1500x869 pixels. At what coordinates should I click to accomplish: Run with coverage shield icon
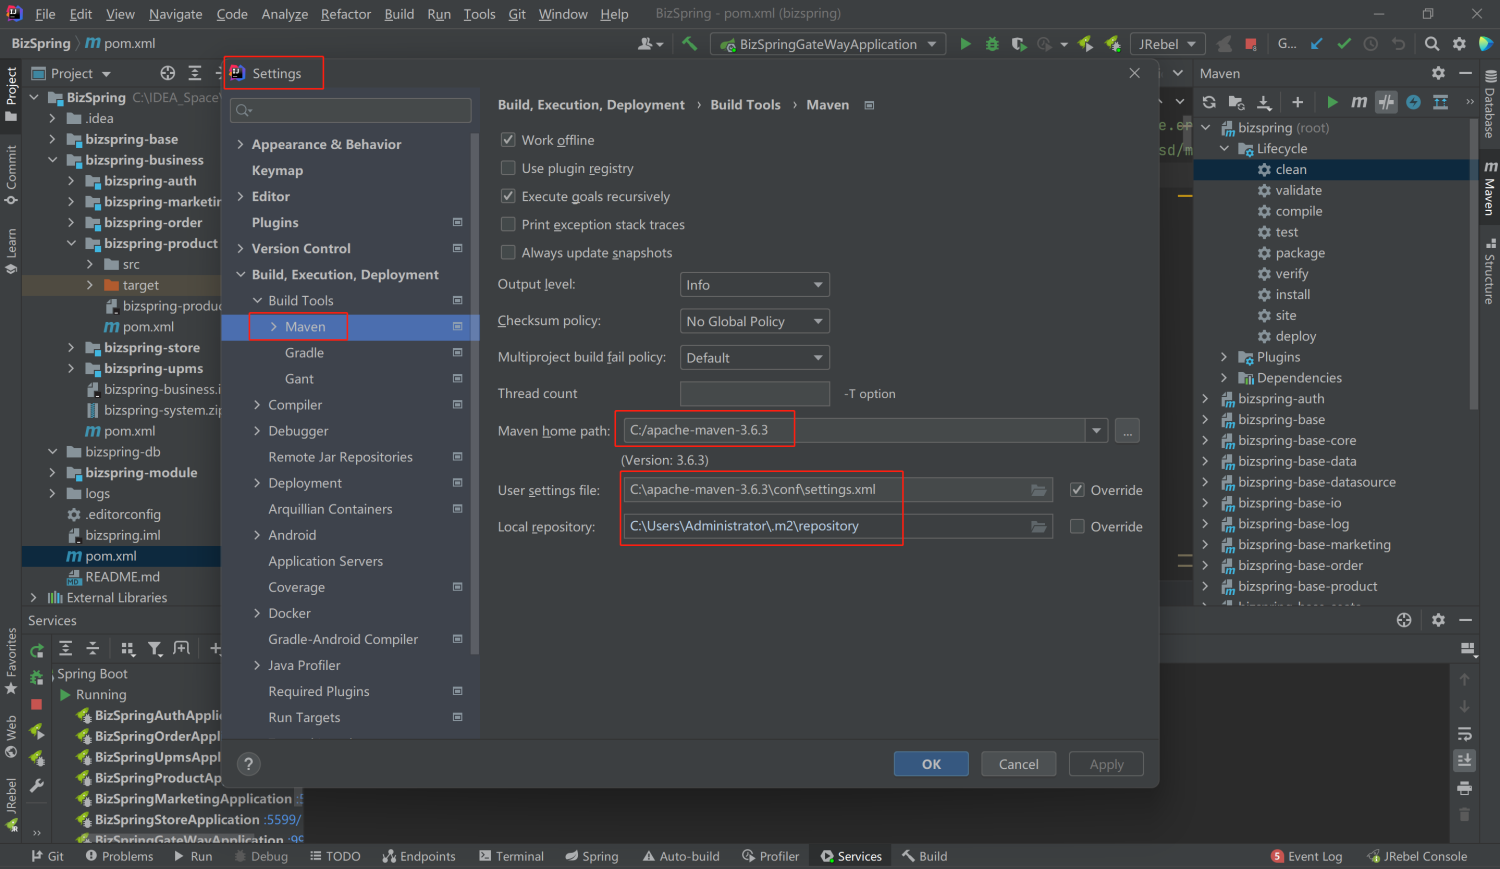[1019, 44]
